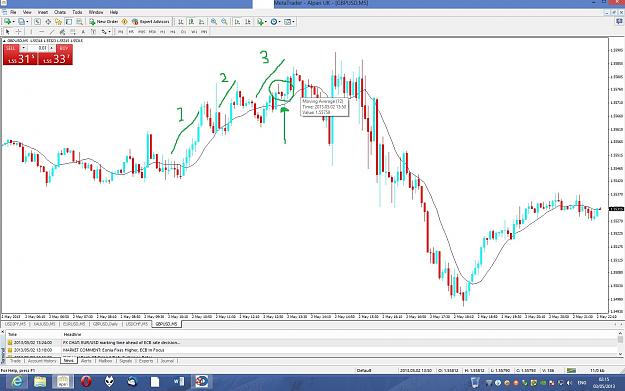Switch timeframe to M30

click(152, 31)
